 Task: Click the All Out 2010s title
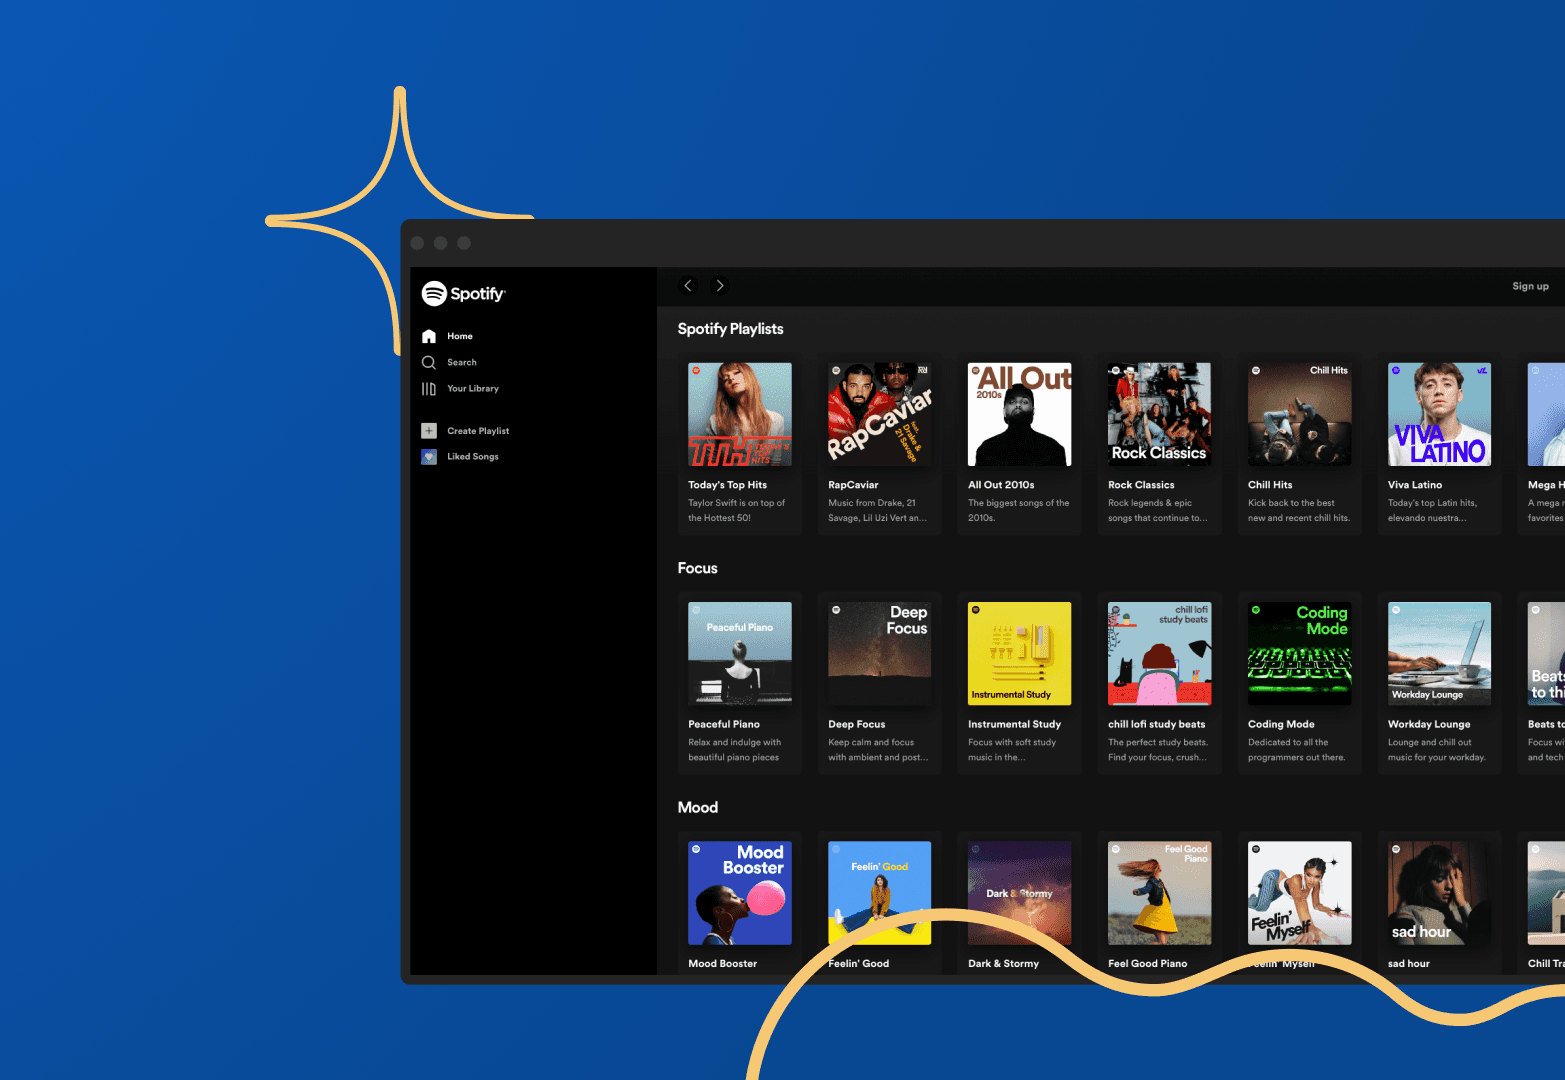pos(1001,485)
